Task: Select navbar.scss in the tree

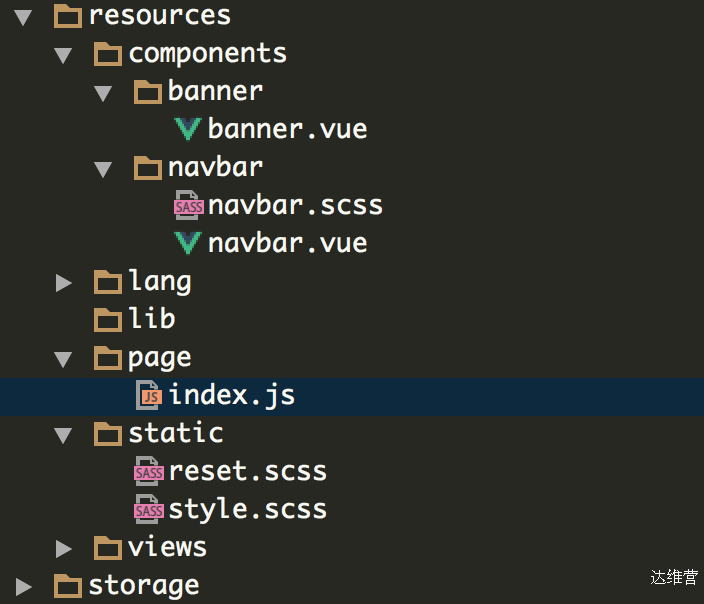Action: 295,205
